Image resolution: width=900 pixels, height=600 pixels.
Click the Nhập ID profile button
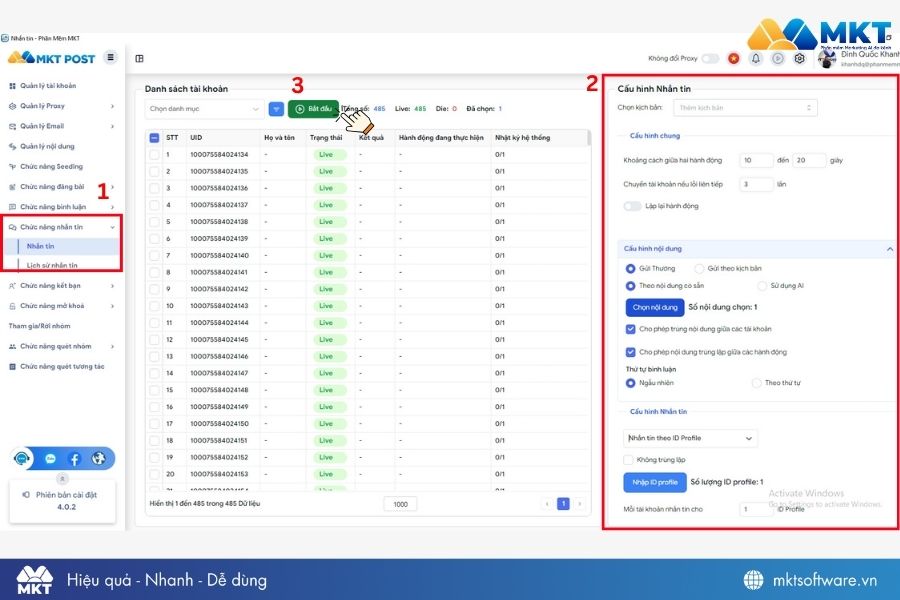(654, 482)
